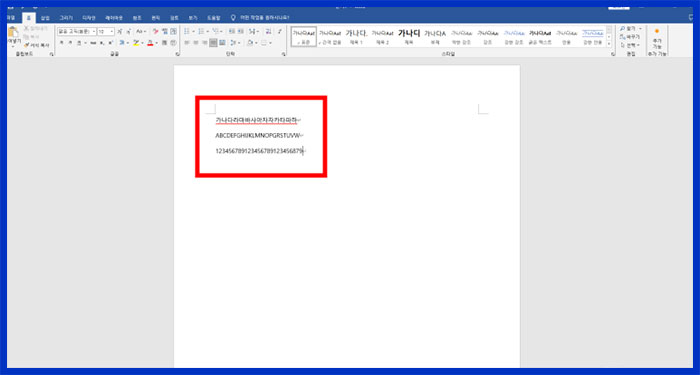Click the Paste clipboard icon
The image size is (700, 375).
pyautogui.click(x=14, y=33)
